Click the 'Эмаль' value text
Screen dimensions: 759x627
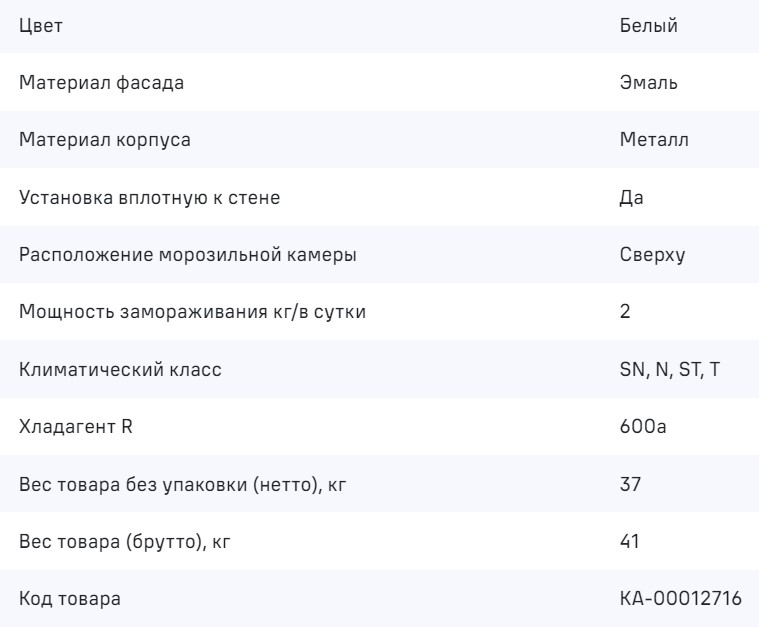pos(649,83)
